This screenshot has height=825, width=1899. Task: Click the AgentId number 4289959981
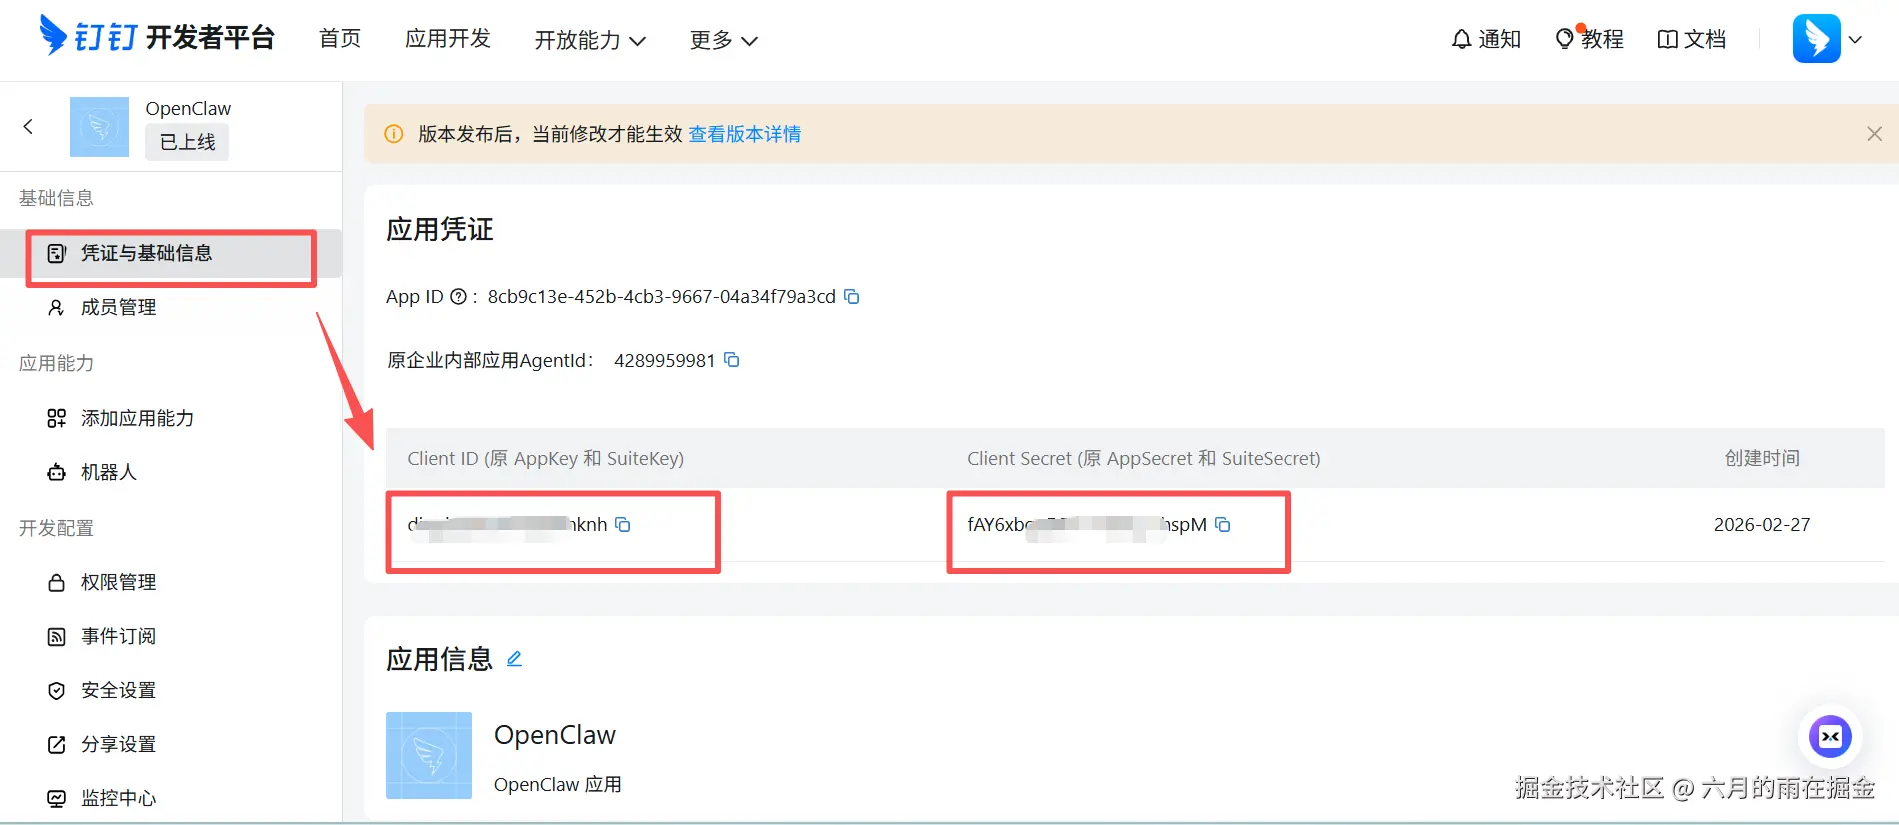click(664, 360)
